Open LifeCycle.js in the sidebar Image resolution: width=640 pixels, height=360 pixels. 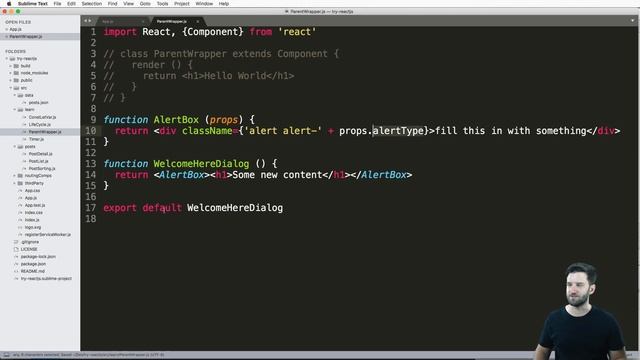point(40,124)
